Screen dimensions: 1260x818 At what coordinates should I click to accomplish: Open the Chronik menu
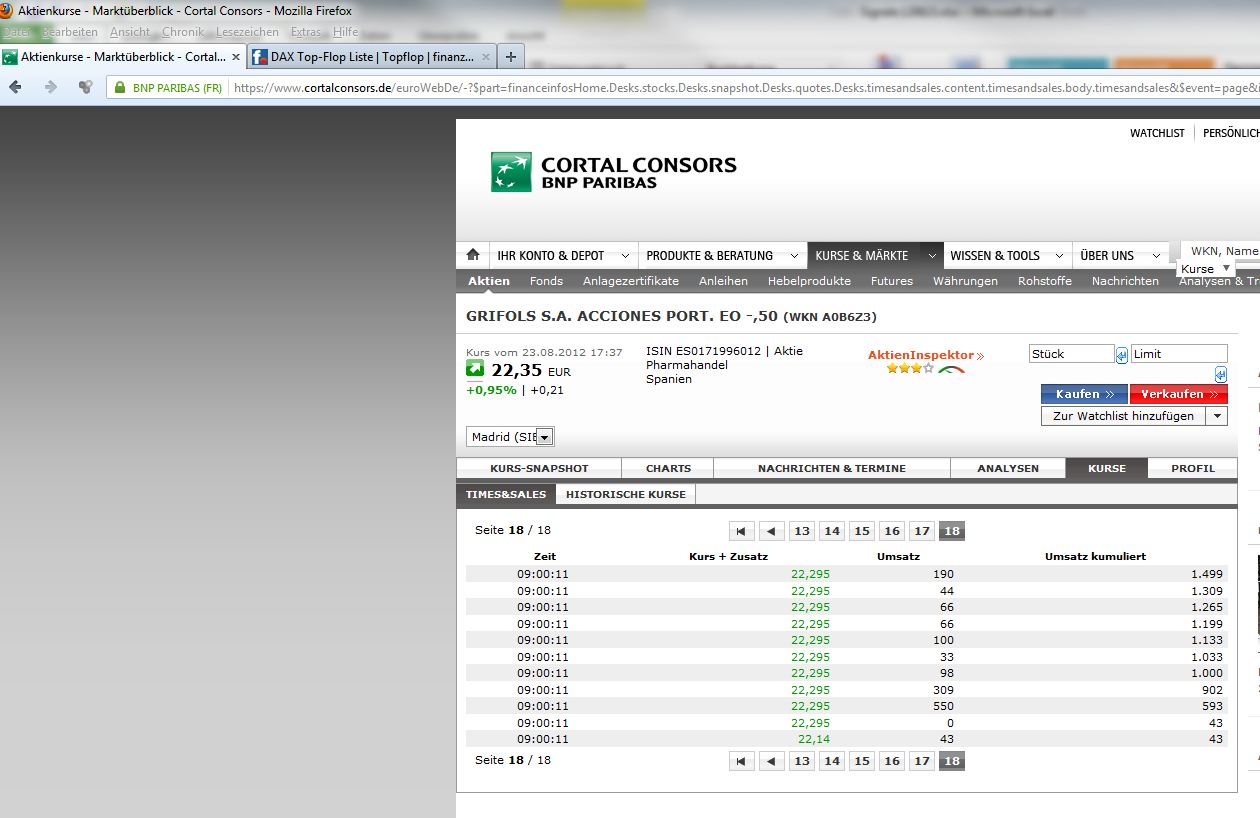(183, 32)
